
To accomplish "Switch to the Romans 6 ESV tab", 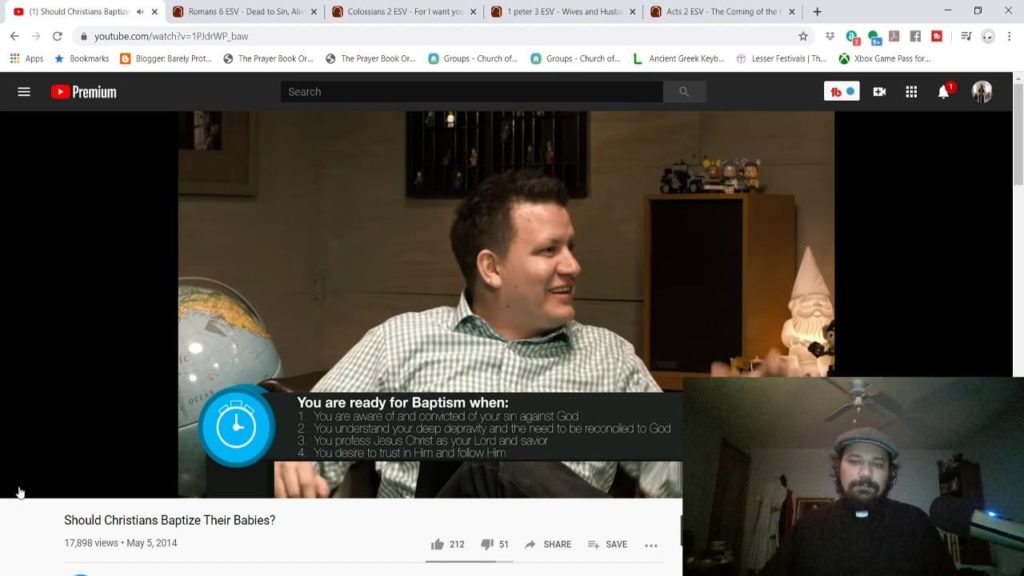I will click(243, 12).
